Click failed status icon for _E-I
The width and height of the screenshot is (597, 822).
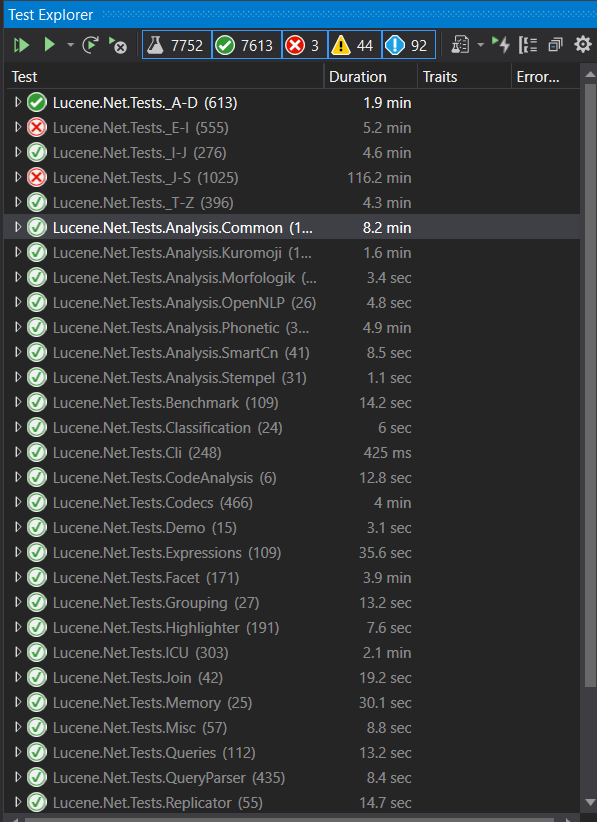tap(37, 127)
